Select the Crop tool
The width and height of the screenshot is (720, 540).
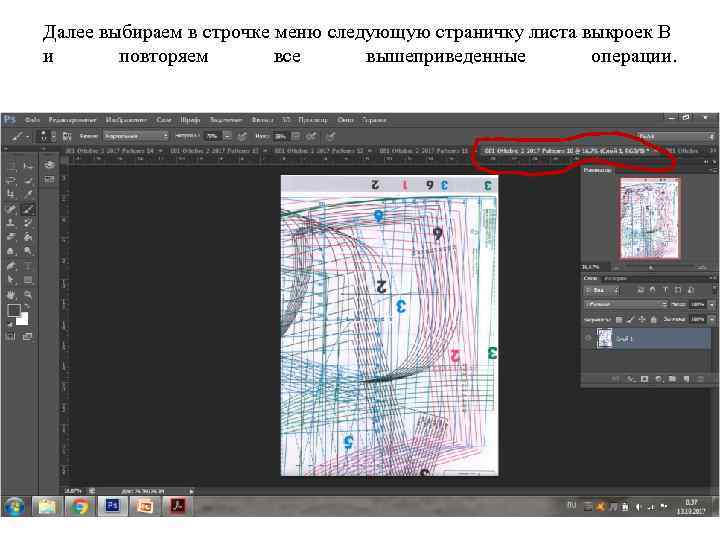coord(11,195)
